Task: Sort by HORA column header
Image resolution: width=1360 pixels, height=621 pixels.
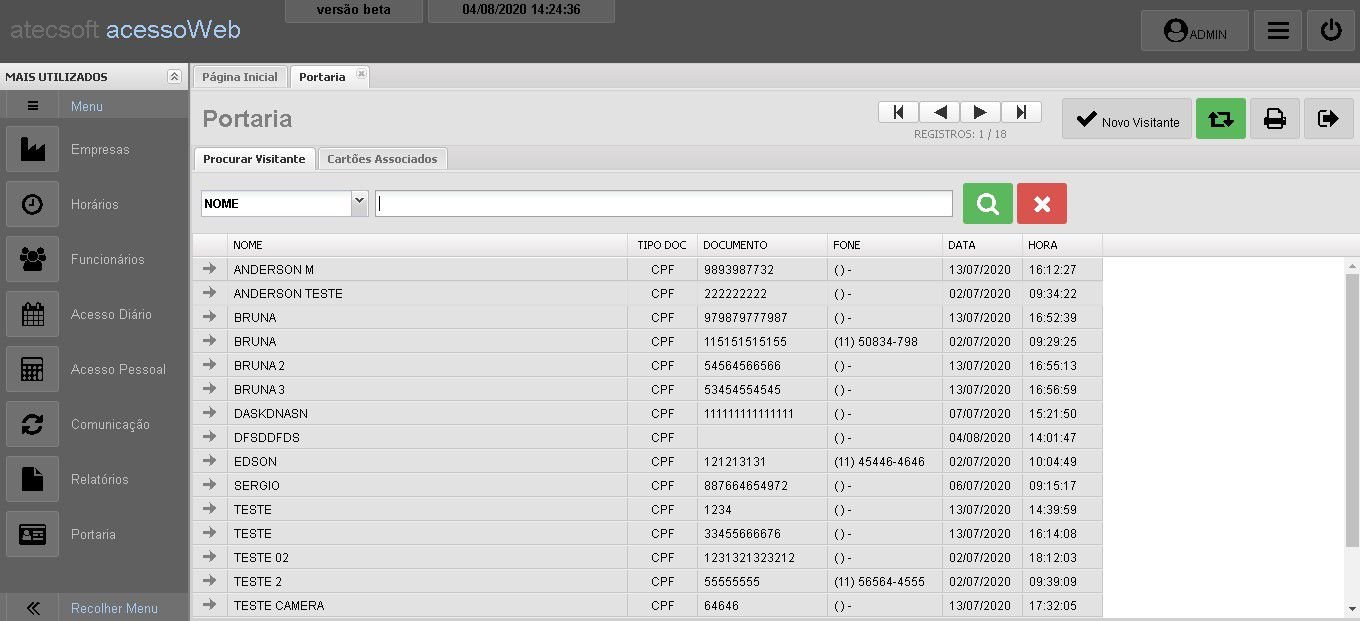Action: [x=1062, y=245]
